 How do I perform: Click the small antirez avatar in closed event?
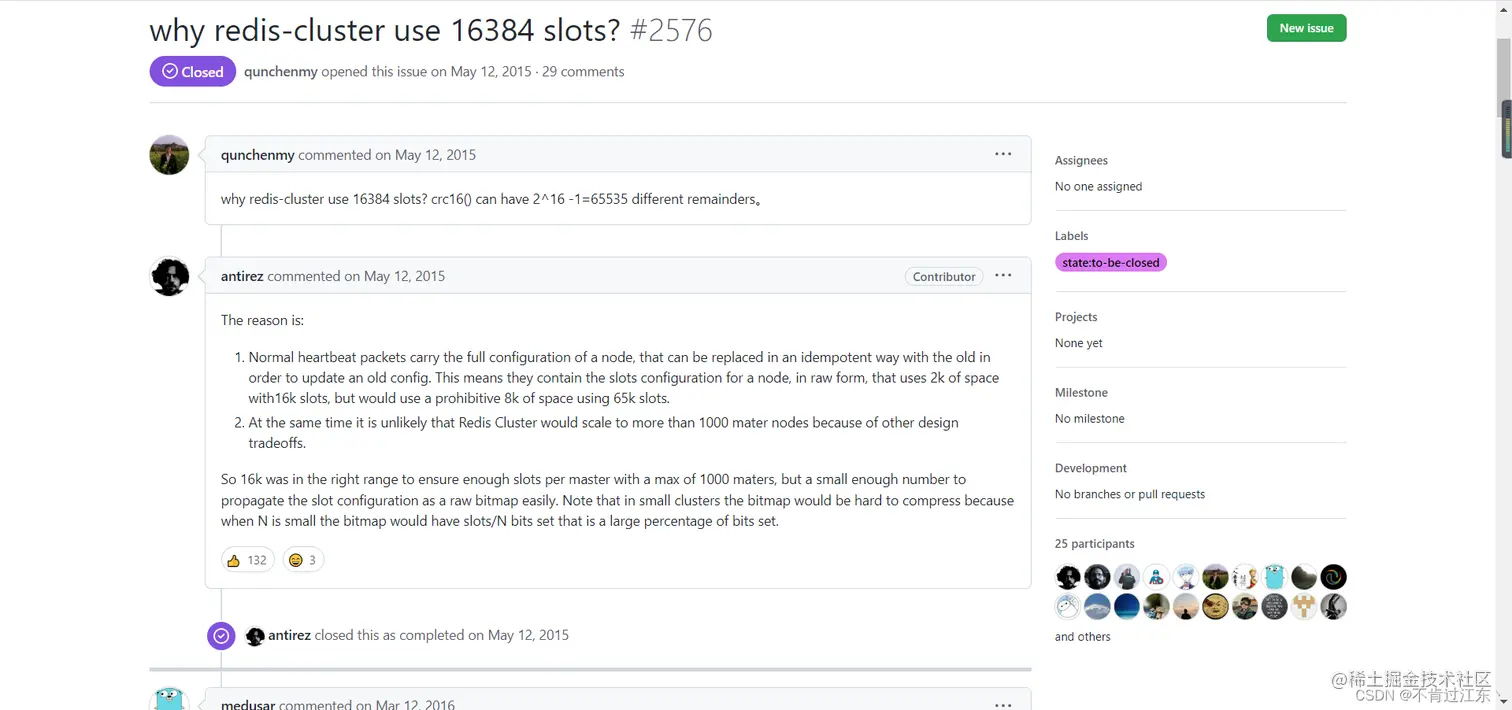(255, 636)
